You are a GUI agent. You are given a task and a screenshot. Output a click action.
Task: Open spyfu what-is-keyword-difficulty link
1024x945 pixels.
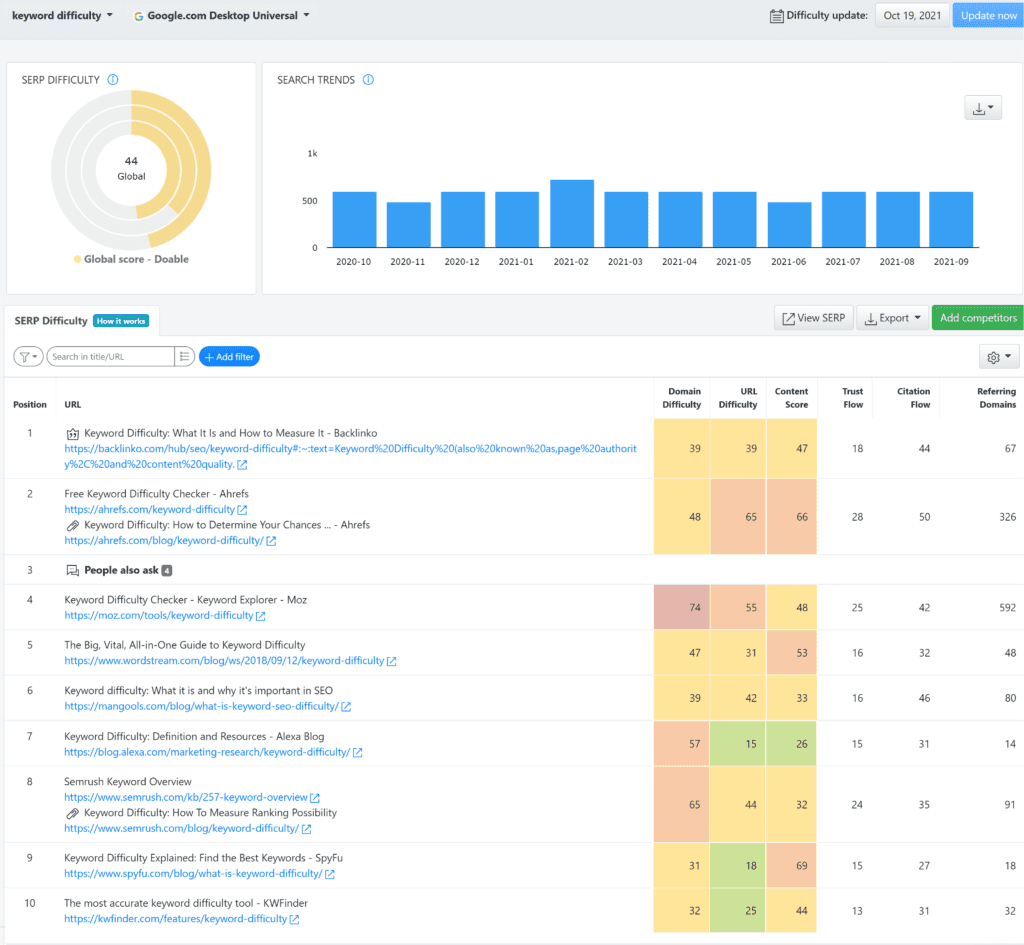click(x=193, y=873)
